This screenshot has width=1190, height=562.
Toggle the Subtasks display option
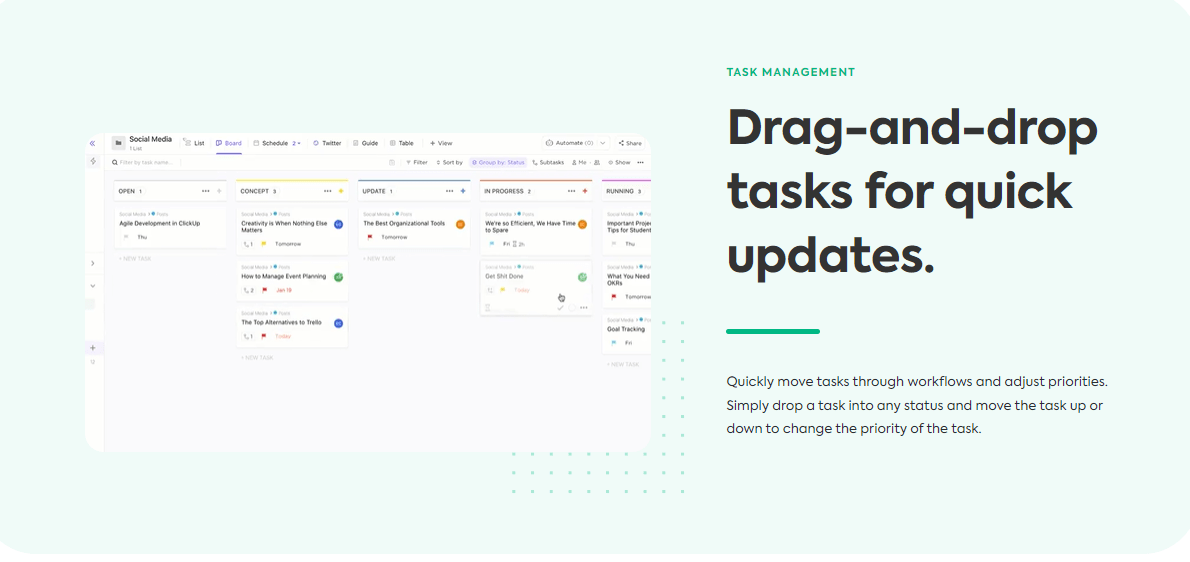pos(549,162)
